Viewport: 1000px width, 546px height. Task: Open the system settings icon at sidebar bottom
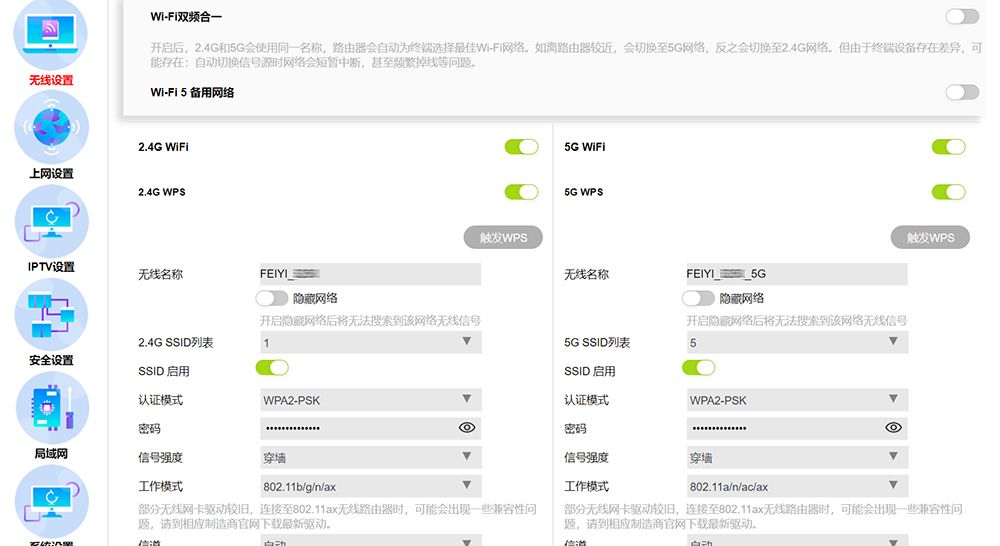[52, 501]
